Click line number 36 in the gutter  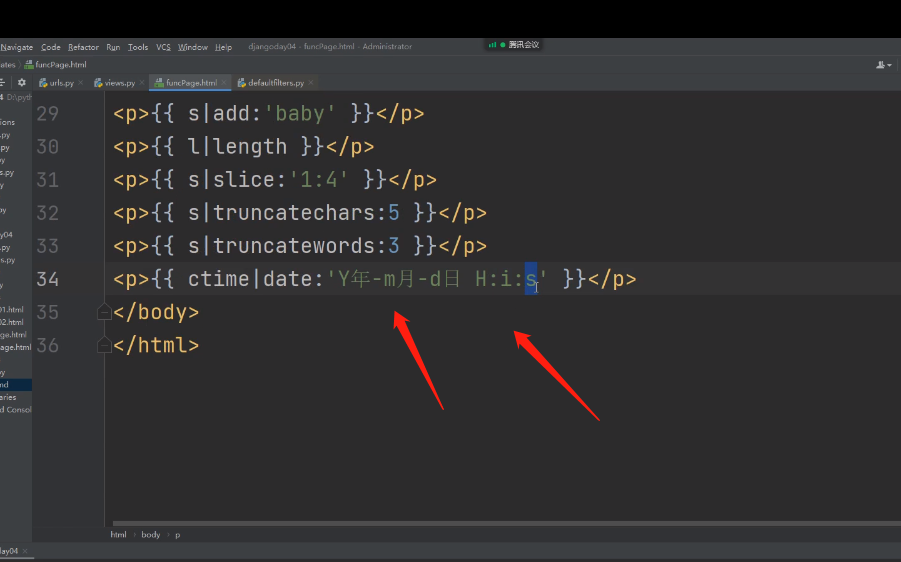point(48,345)
